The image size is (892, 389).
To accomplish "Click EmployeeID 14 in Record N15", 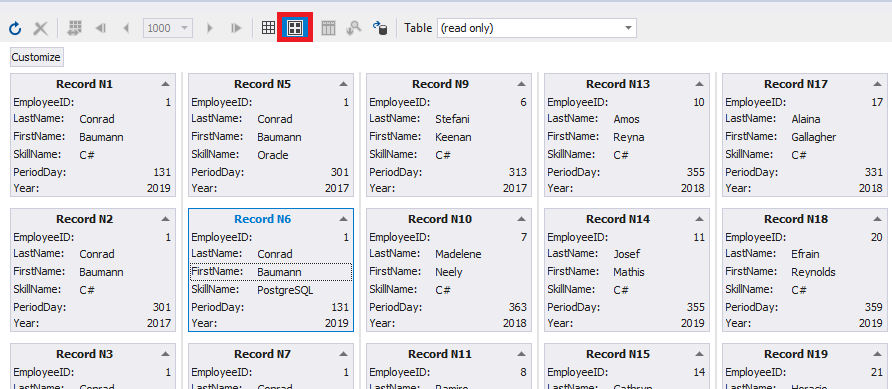I will [699, 372].
